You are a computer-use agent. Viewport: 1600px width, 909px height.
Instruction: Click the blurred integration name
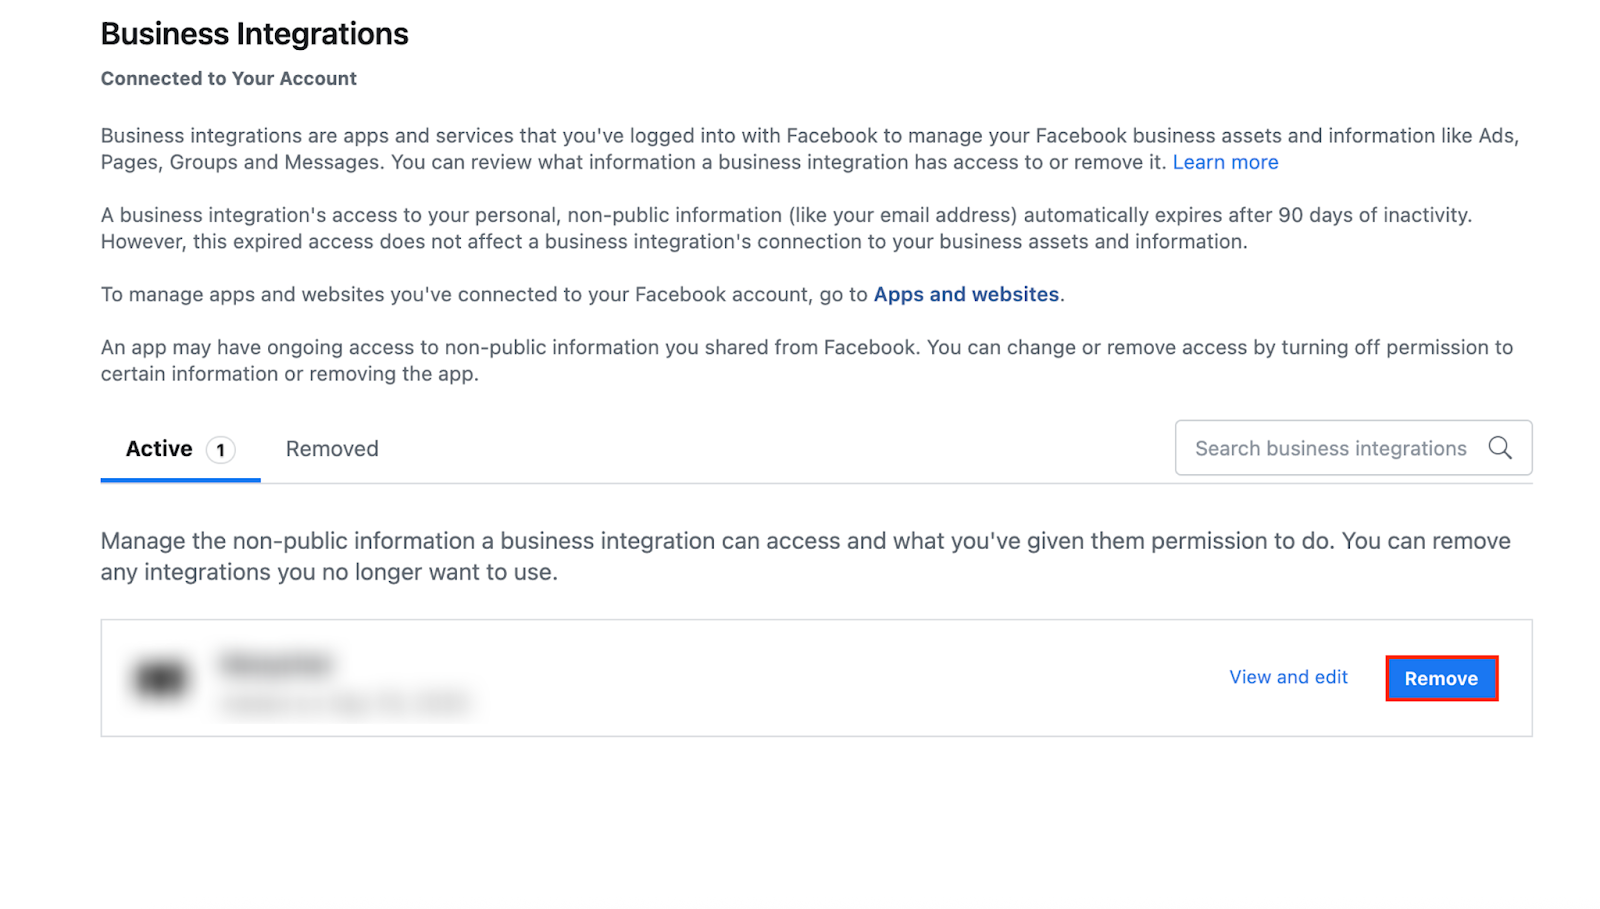pyautogui.click(x=276, y=664)
